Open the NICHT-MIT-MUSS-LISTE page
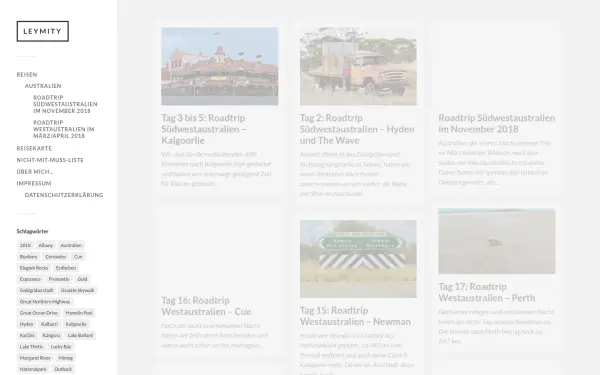This screenshot has height=375, width=600. click(x=50, y=160)
